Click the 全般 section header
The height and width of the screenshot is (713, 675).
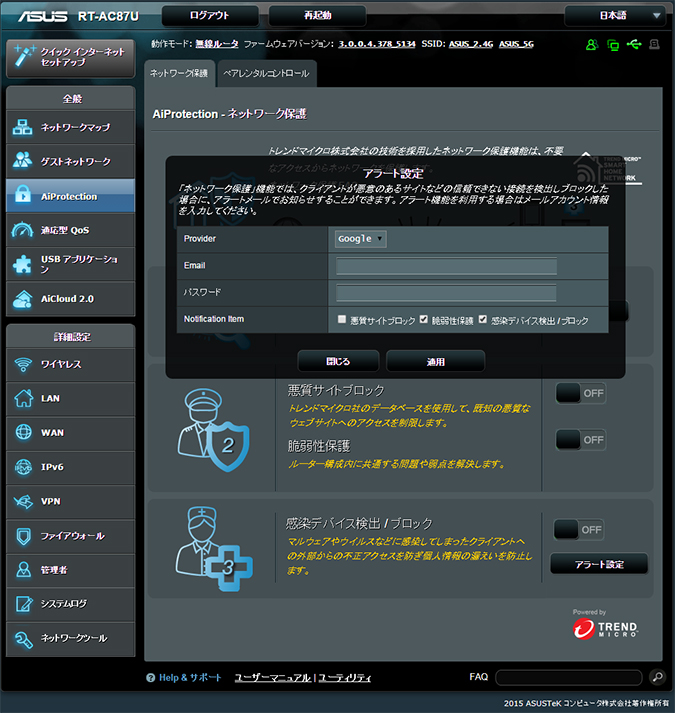point(71,99)
